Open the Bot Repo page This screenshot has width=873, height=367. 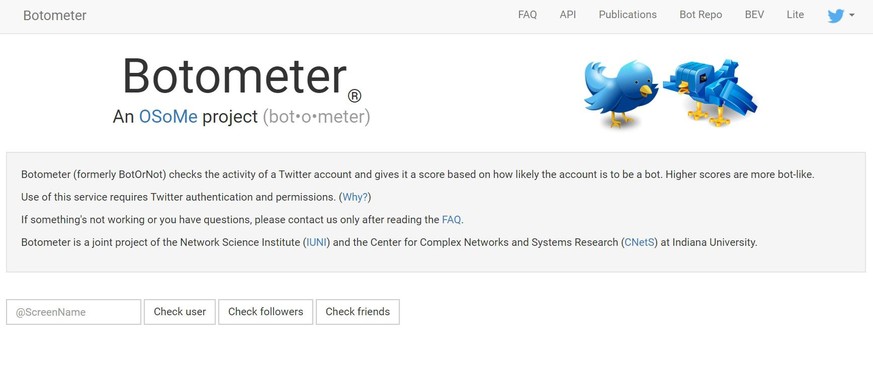700,15
